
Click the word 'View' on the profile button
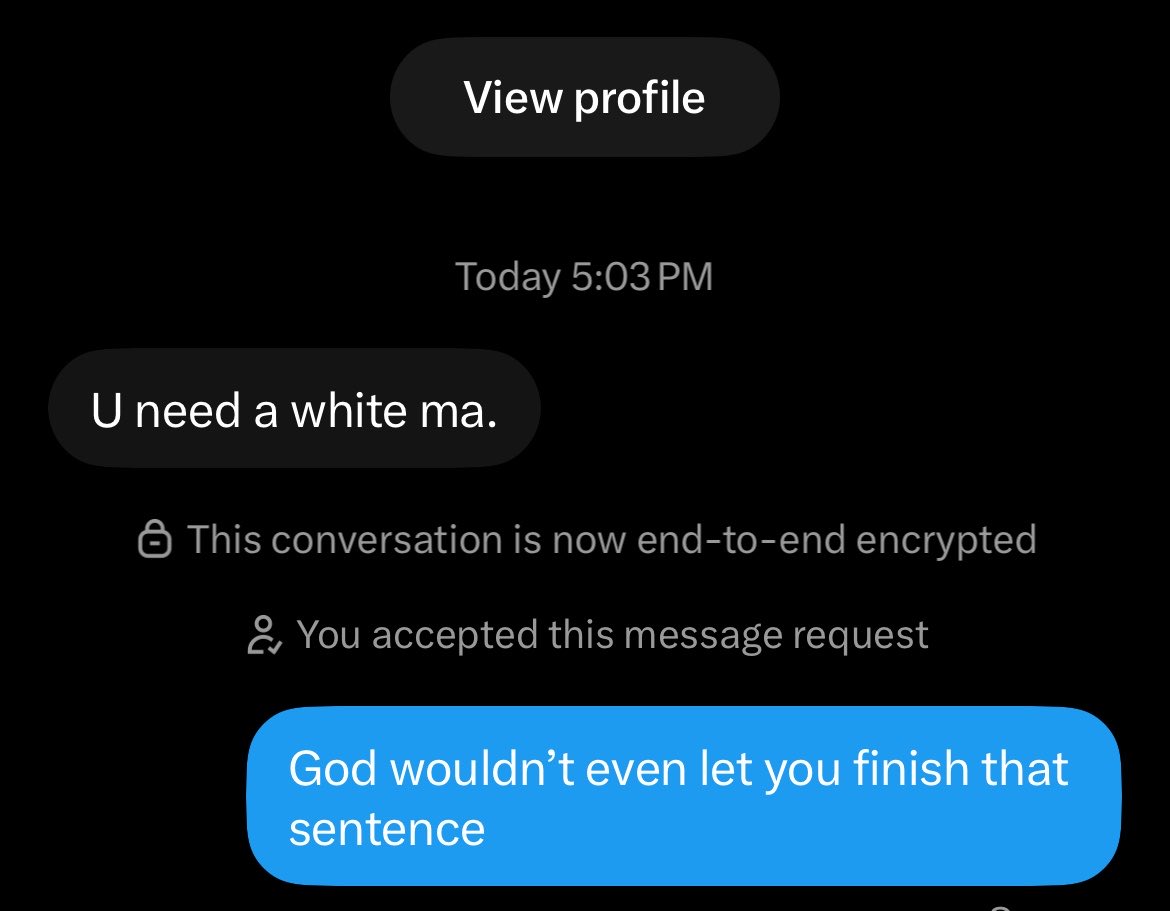[513, 97]
